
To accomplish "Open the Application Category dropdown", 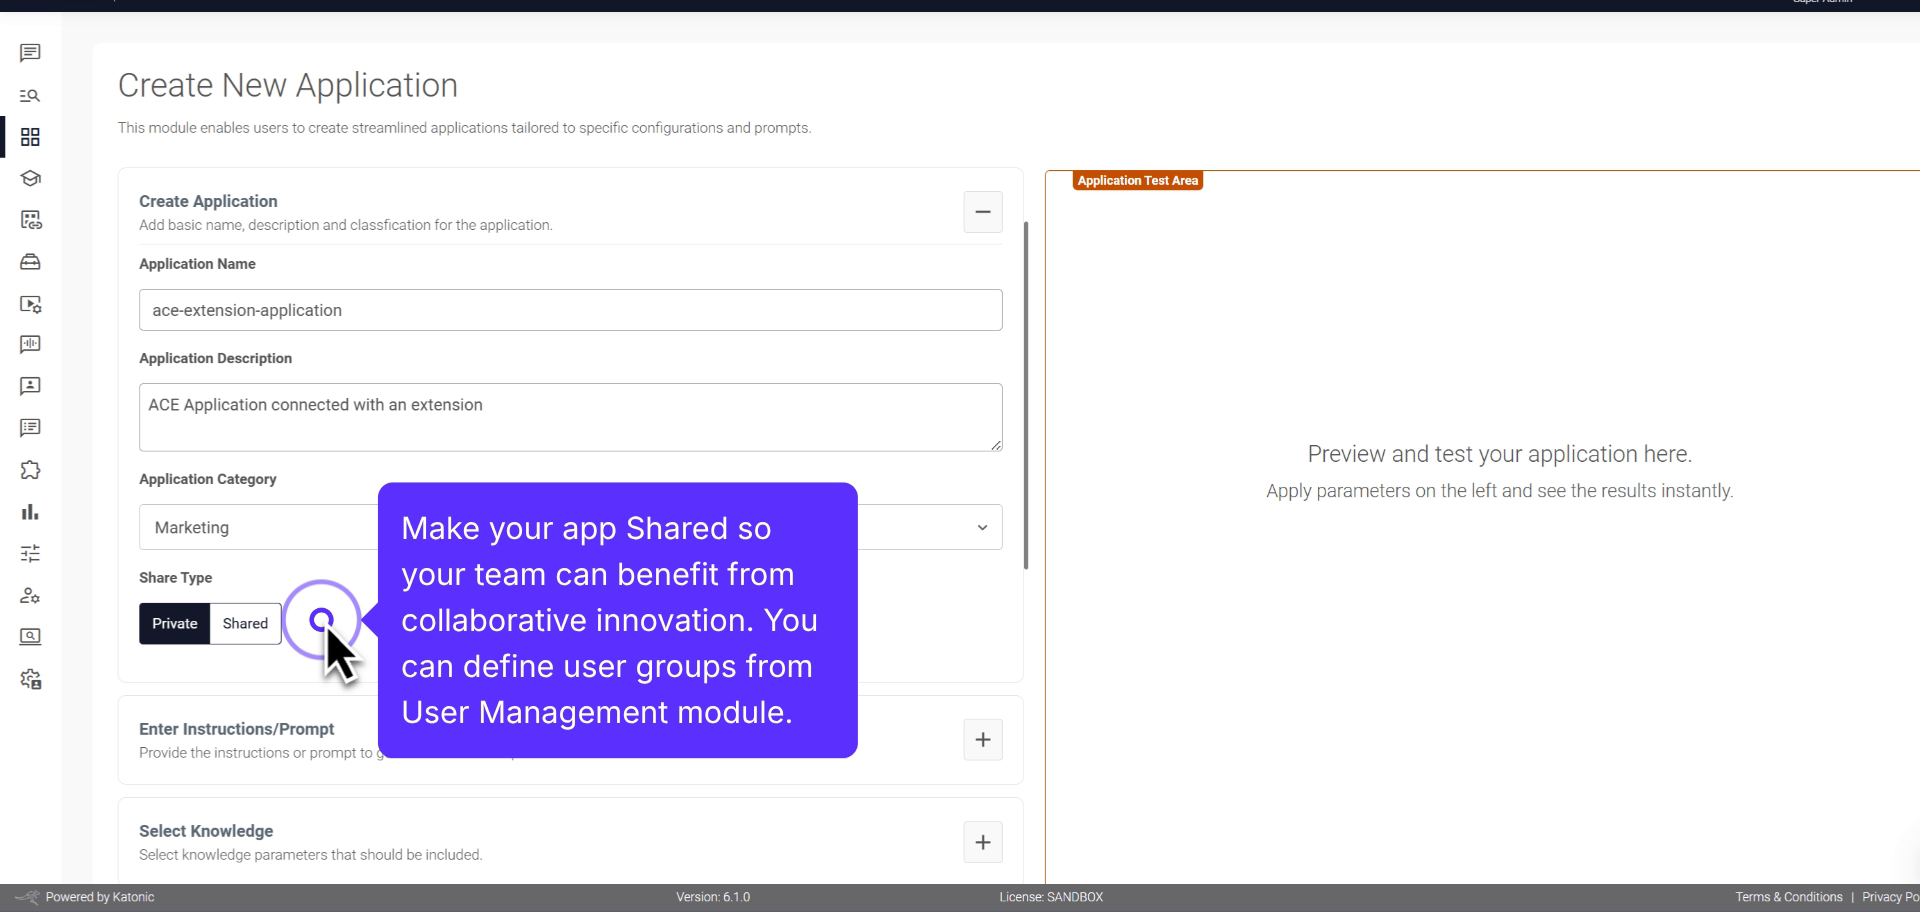I will pyautogui.click(x=981, y=527).
